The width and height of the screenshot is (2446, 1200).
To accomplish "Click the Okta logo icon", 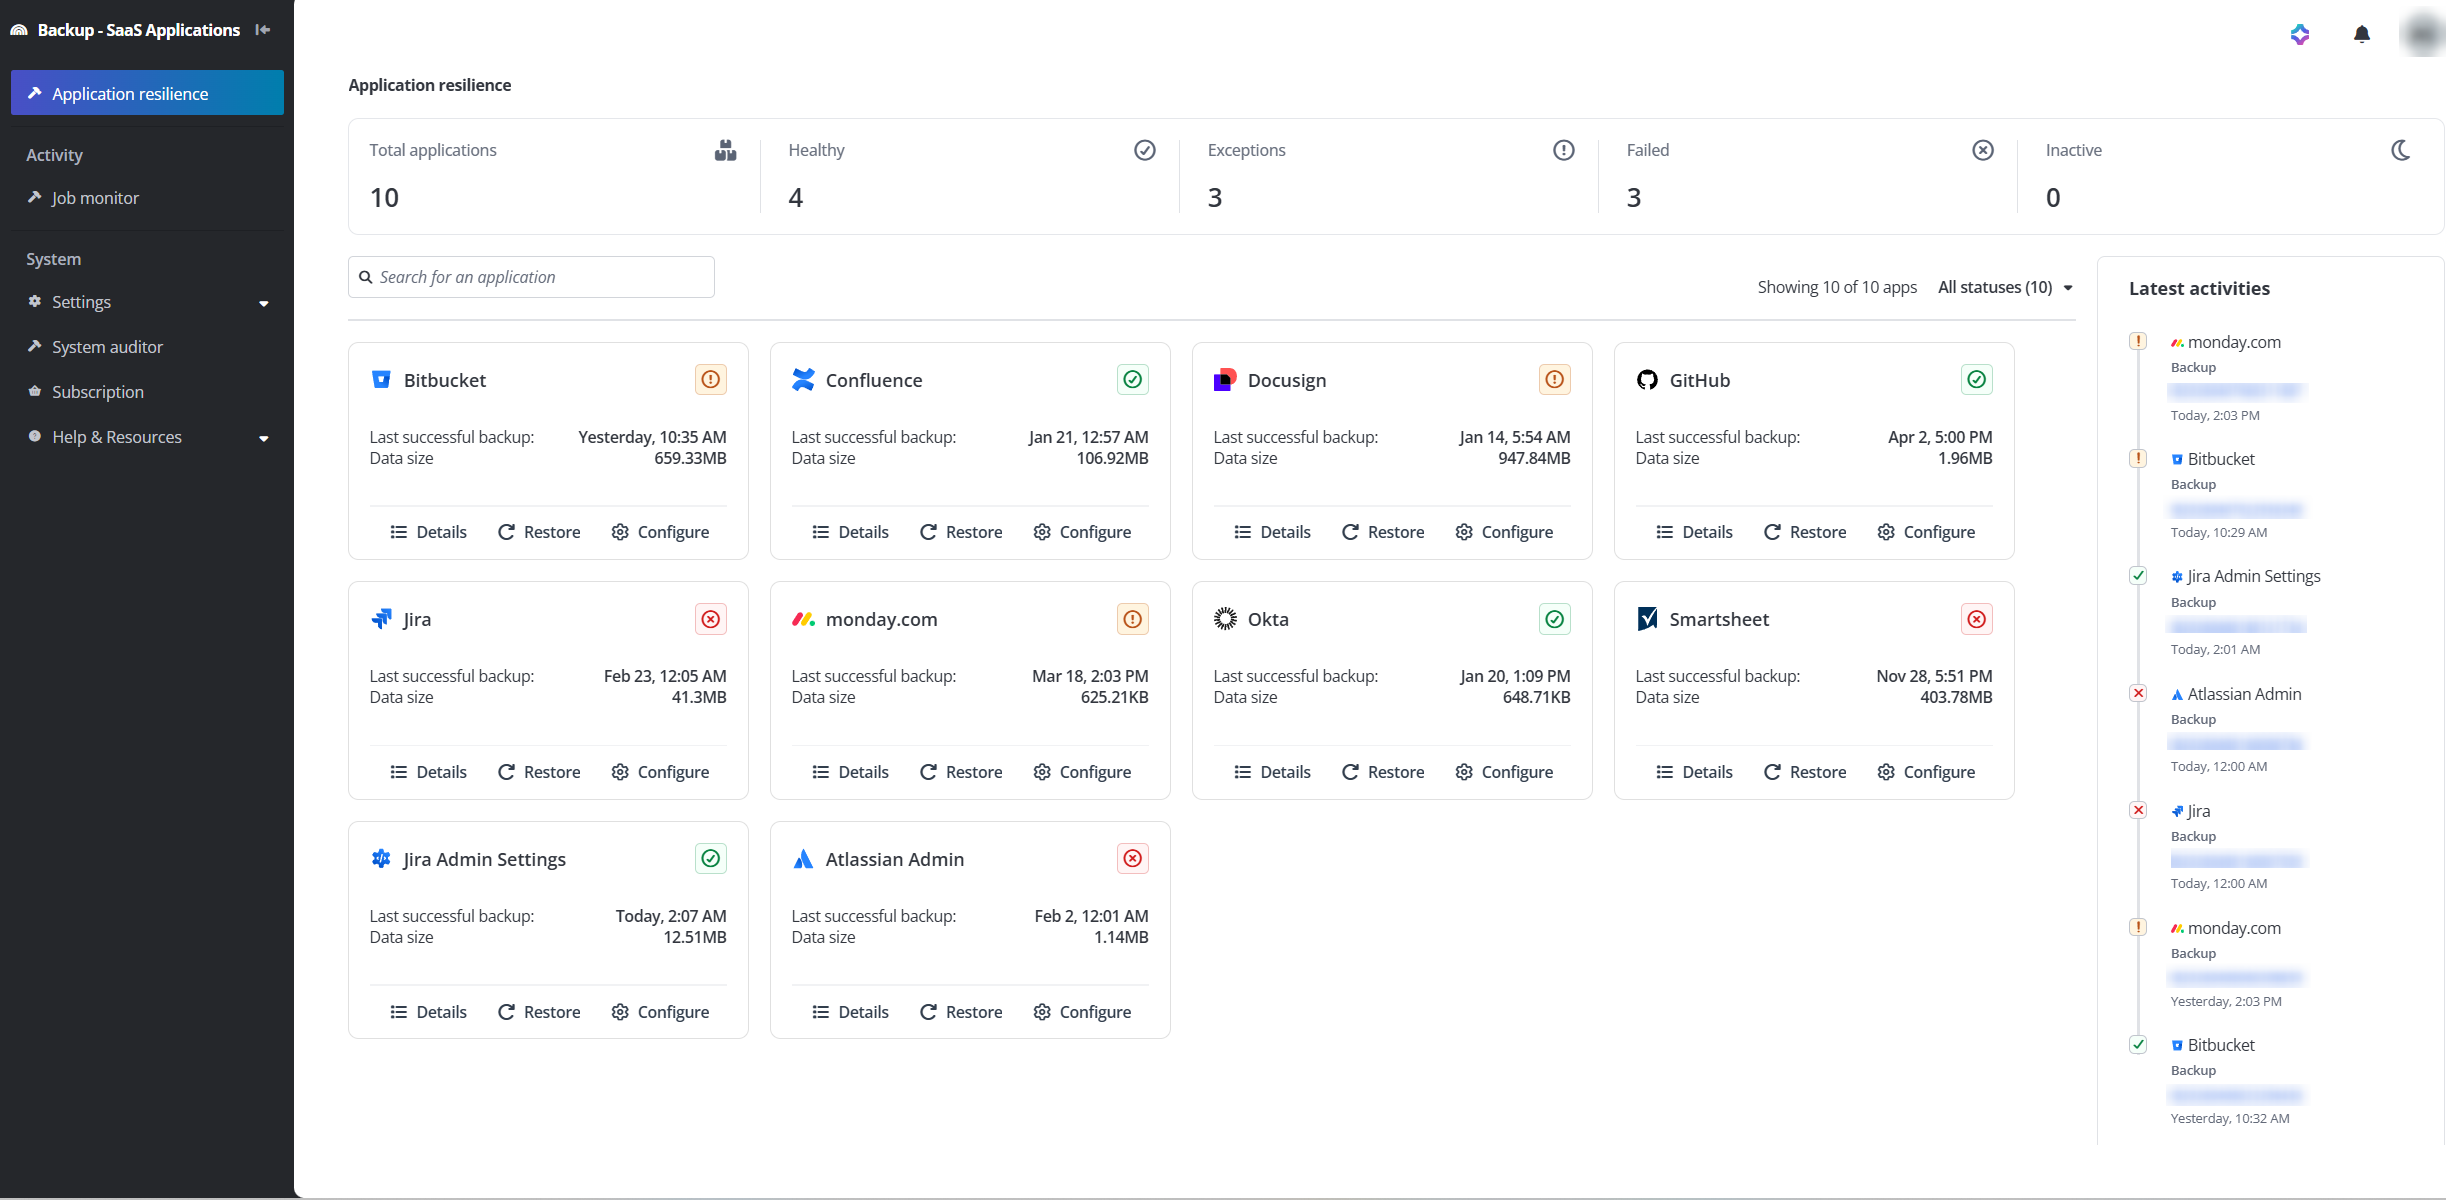I will click(x=1225, y=619).
